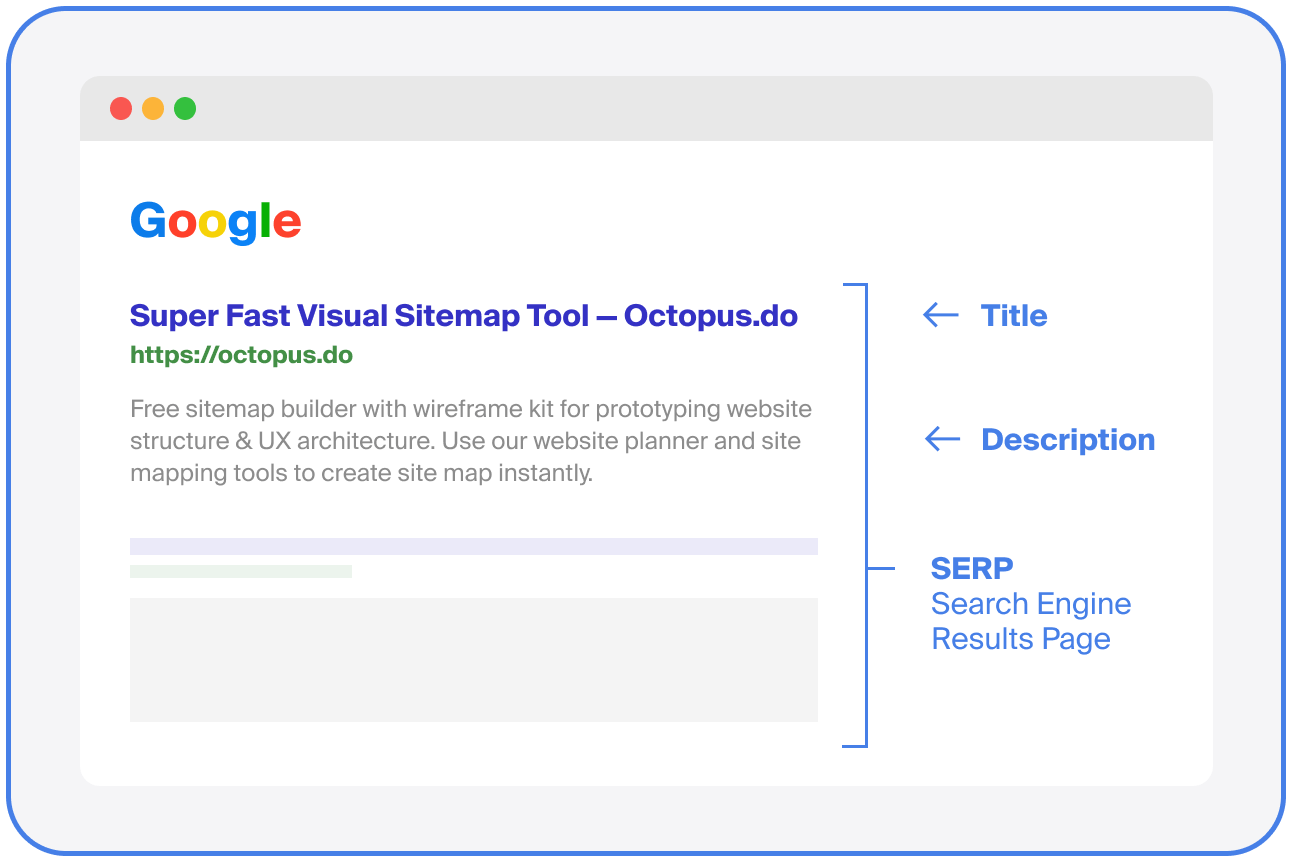
Task: Click the gray placeholder content block
Action: pyautogui.click(x=473, y=660)
